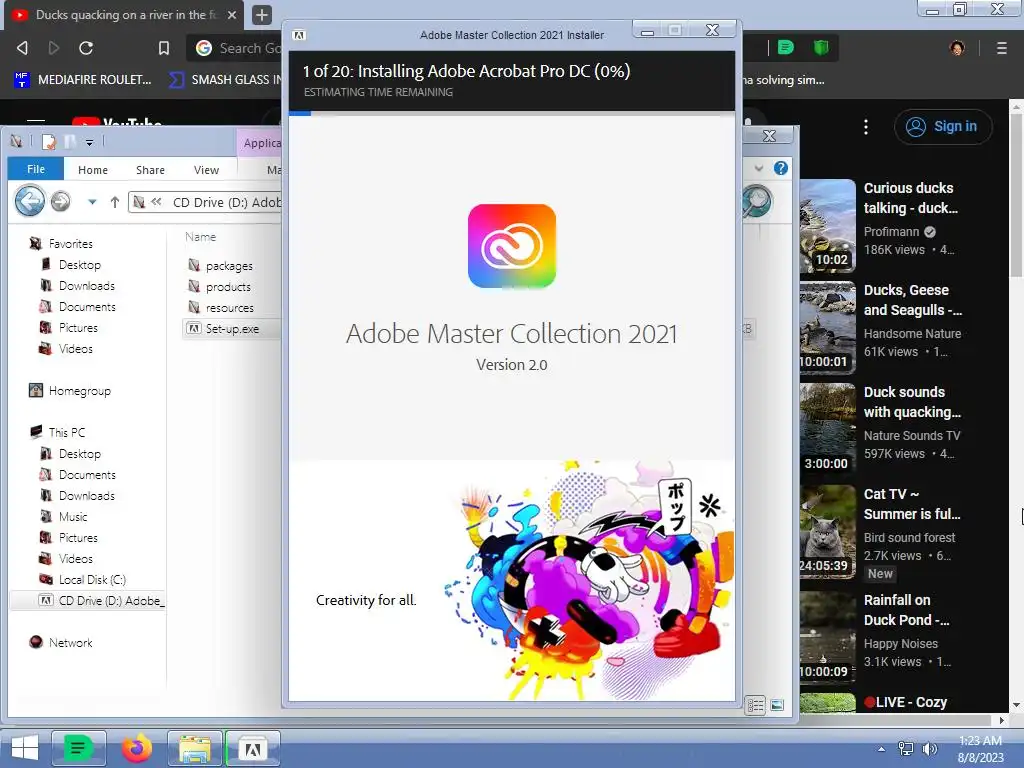Click the Explorer help question mark icon
The image size is (1024, 768).
(780, 168)
